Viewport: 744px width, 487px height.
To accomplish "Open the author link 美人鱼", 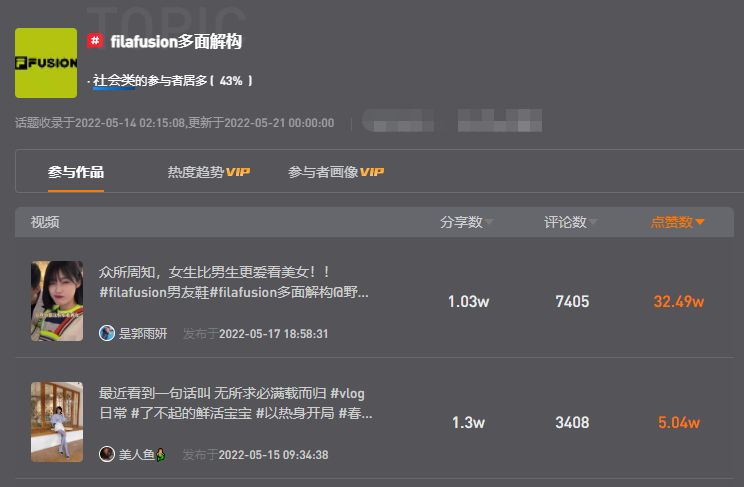I will tap(137, 455).
